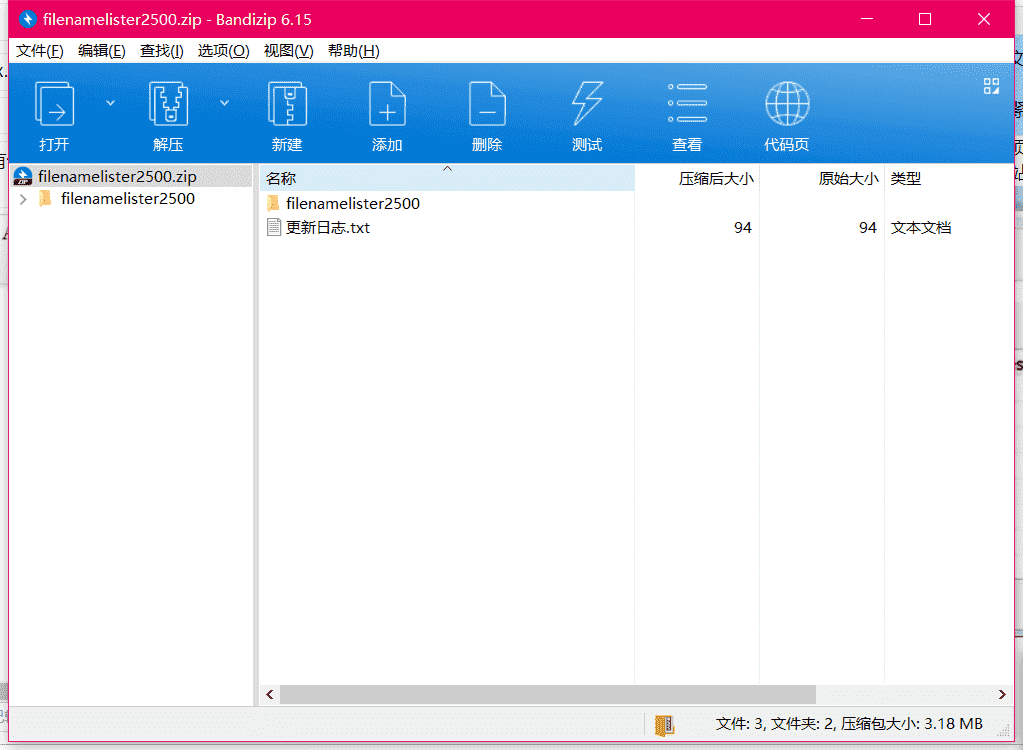Minimize the Bandizip window
The width and height of the screenshot is (1023, 750).
866,19
